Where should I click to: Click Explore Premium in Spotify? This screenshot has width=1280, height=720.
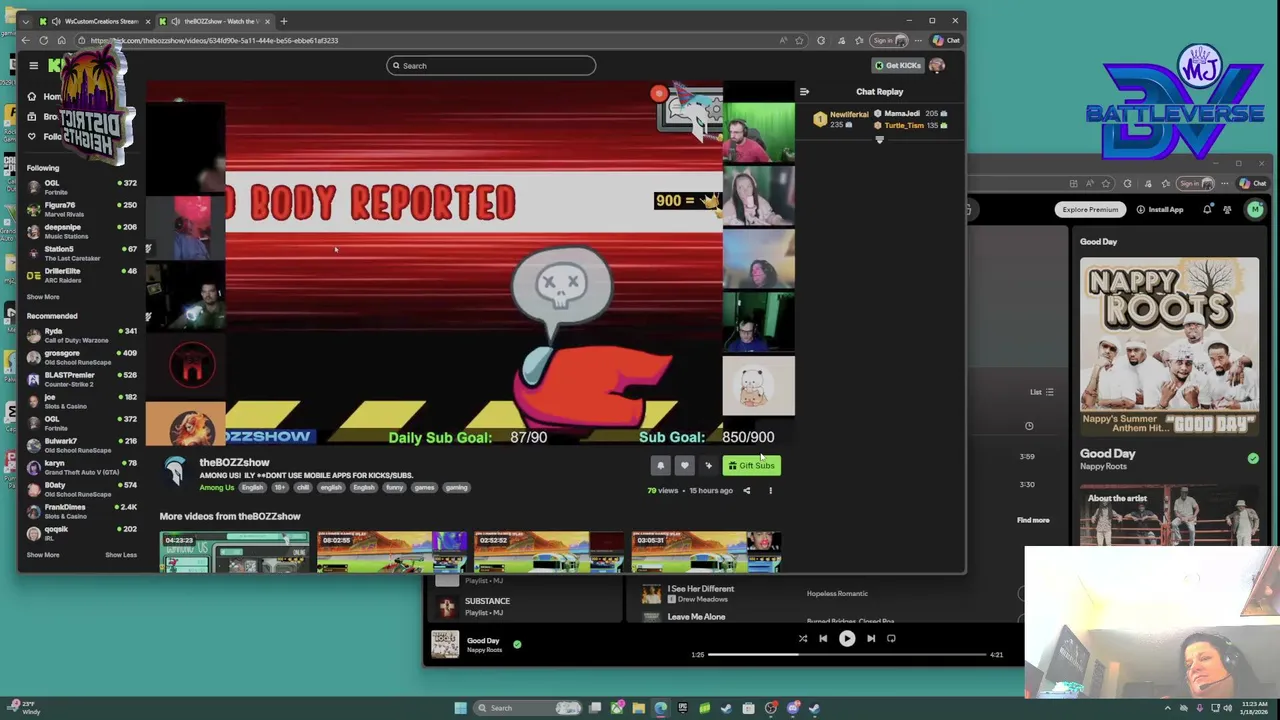click(x=1090, y=210)
